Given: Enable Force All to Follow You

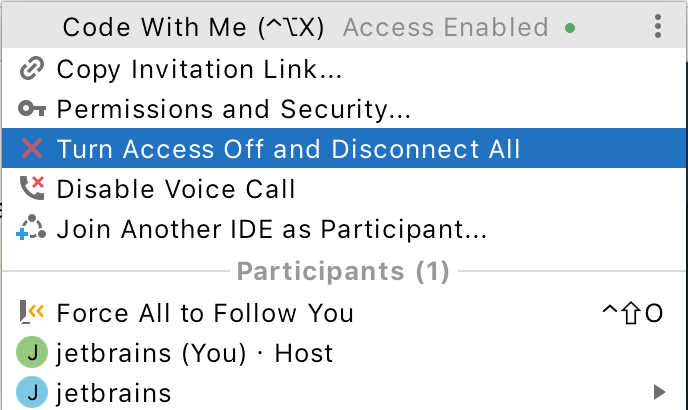Looking at the screenshot, I should [205, 313].
